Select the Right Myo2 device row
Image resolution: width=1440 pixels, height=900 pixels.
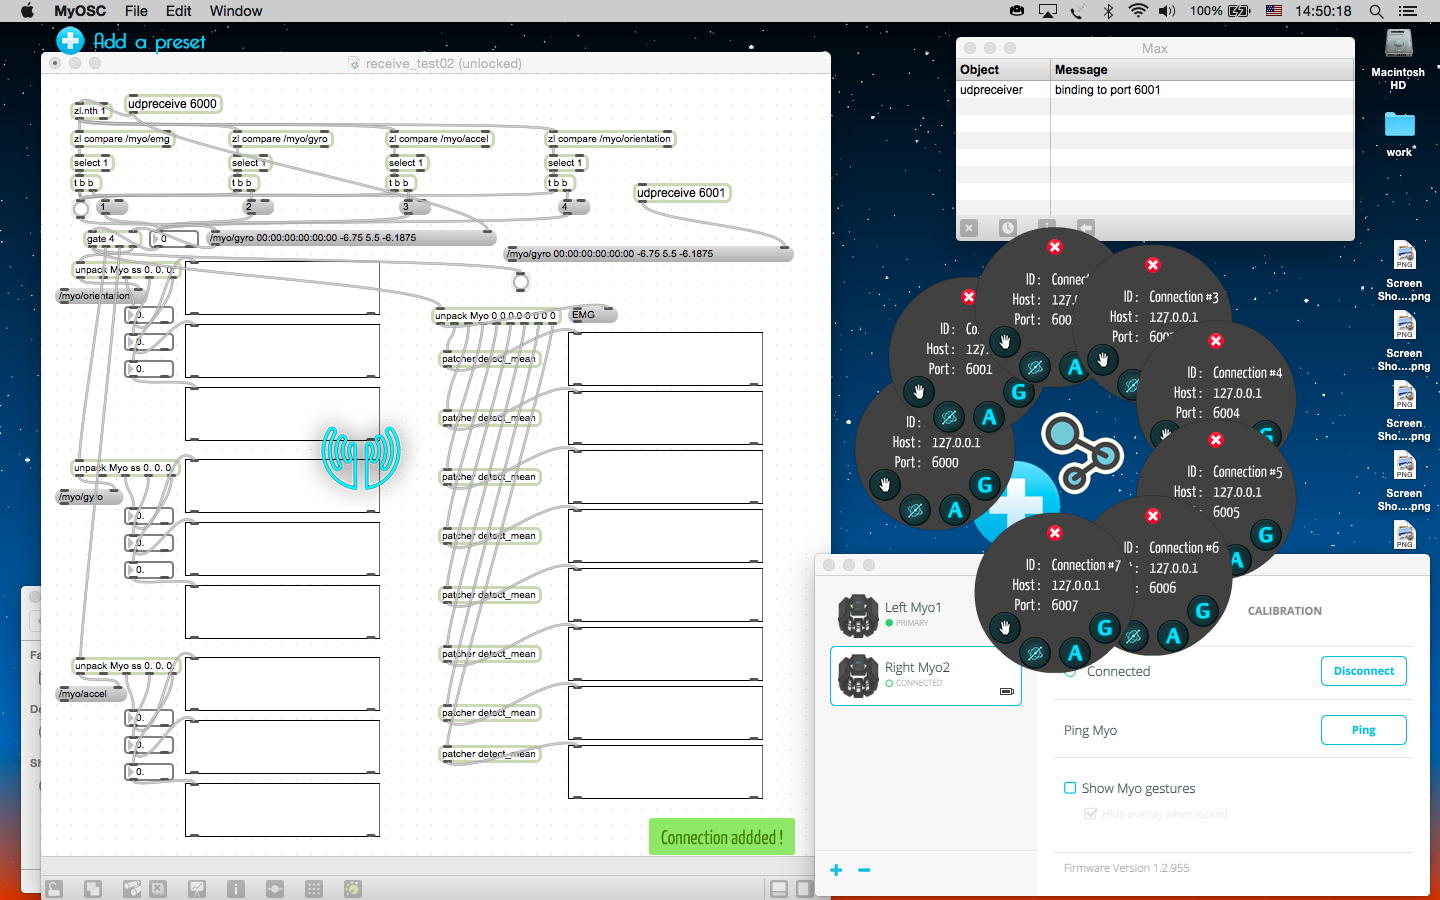(x=926, y=676)
